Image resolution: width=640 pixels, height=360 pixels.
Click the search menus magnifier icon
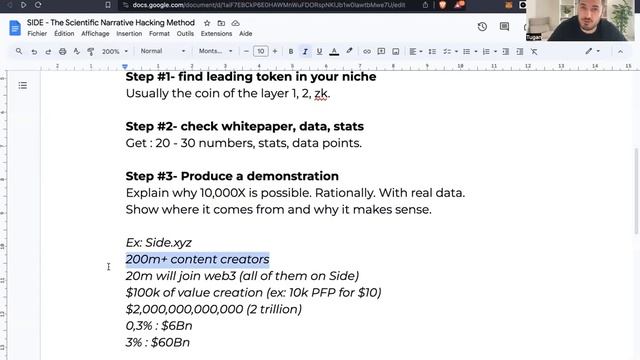[x=19, y=51]
